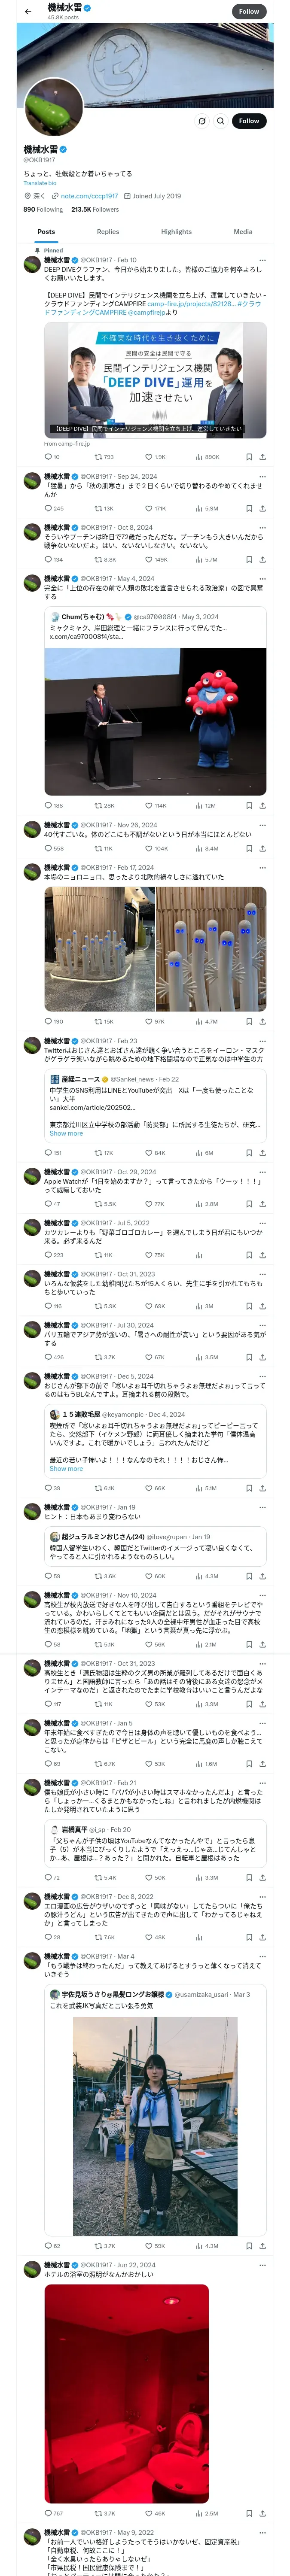Open Grok profile summary icon

click(x=201, y=121)
